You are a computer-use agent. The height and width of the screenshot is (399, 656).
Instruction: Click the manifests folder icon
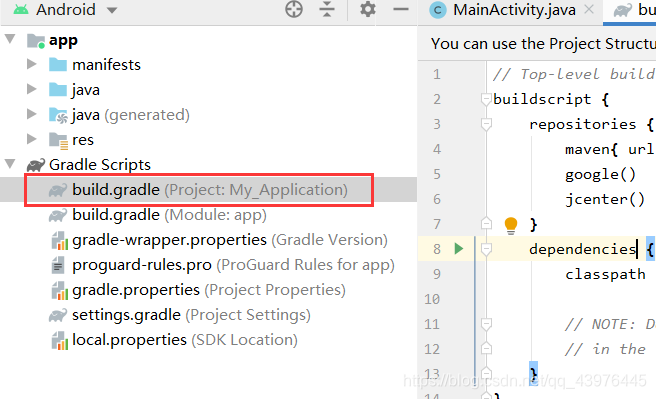(58, 65)
